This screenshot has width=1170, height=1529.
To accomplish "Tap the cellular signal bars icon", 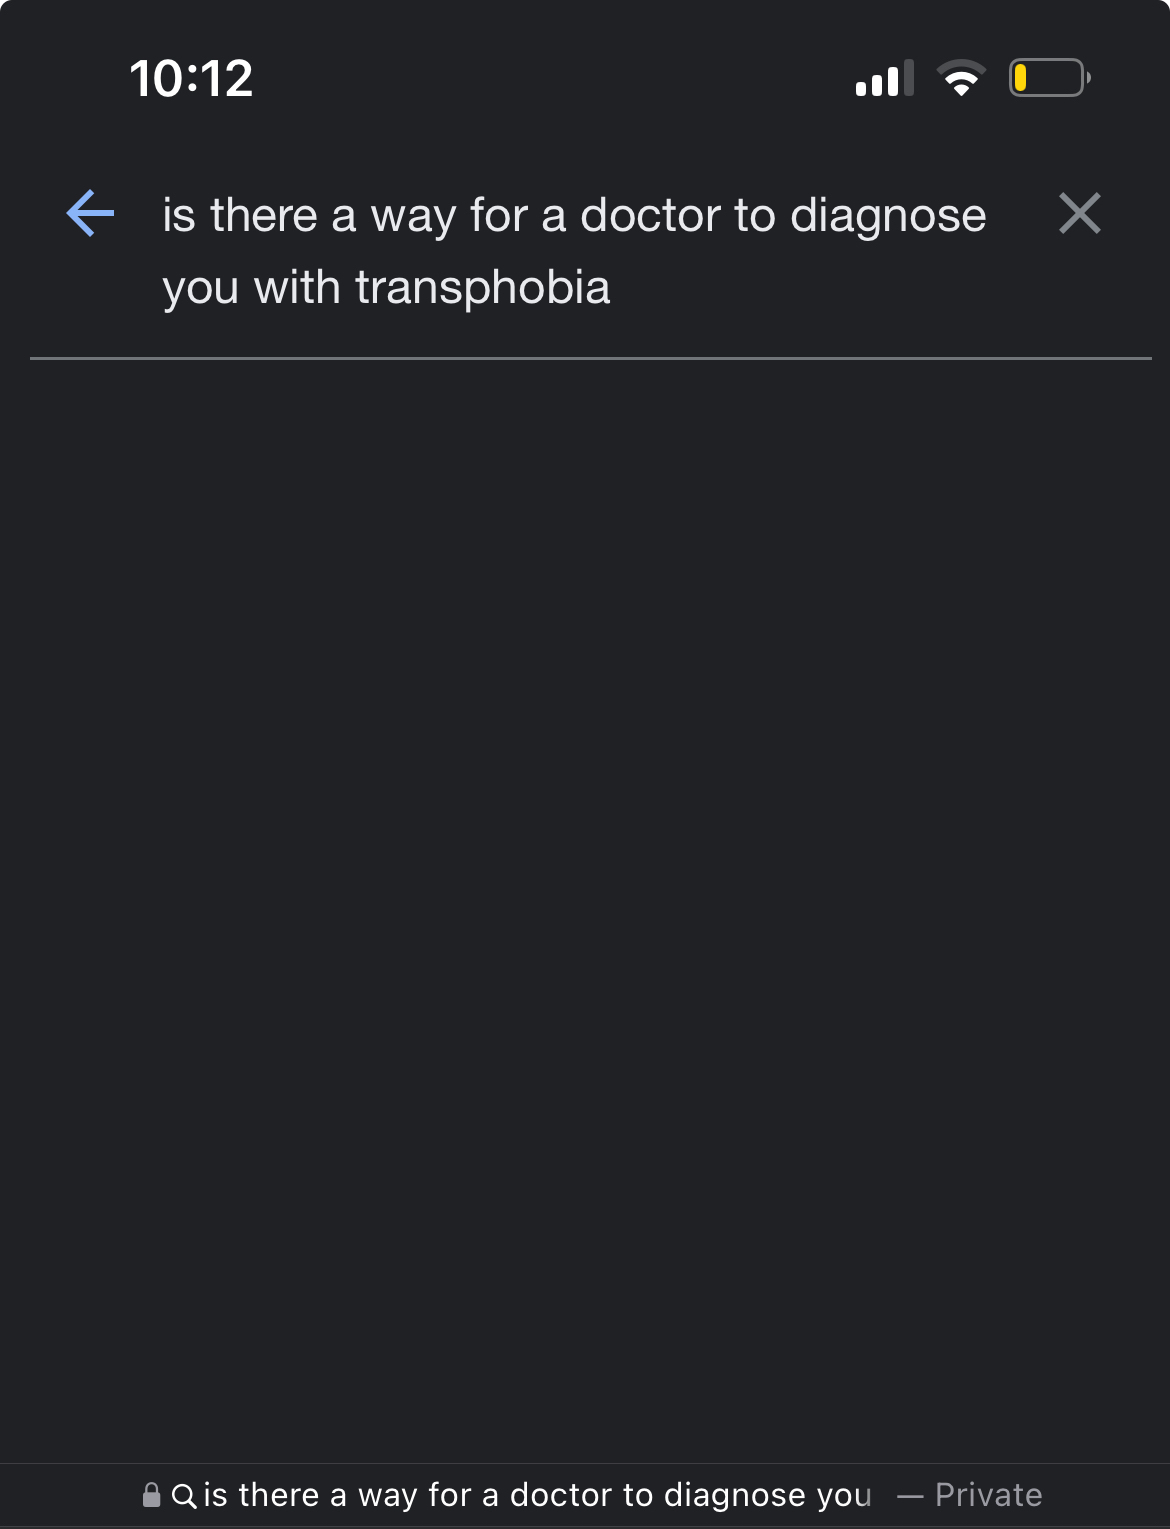I will (x=884, y=79).
